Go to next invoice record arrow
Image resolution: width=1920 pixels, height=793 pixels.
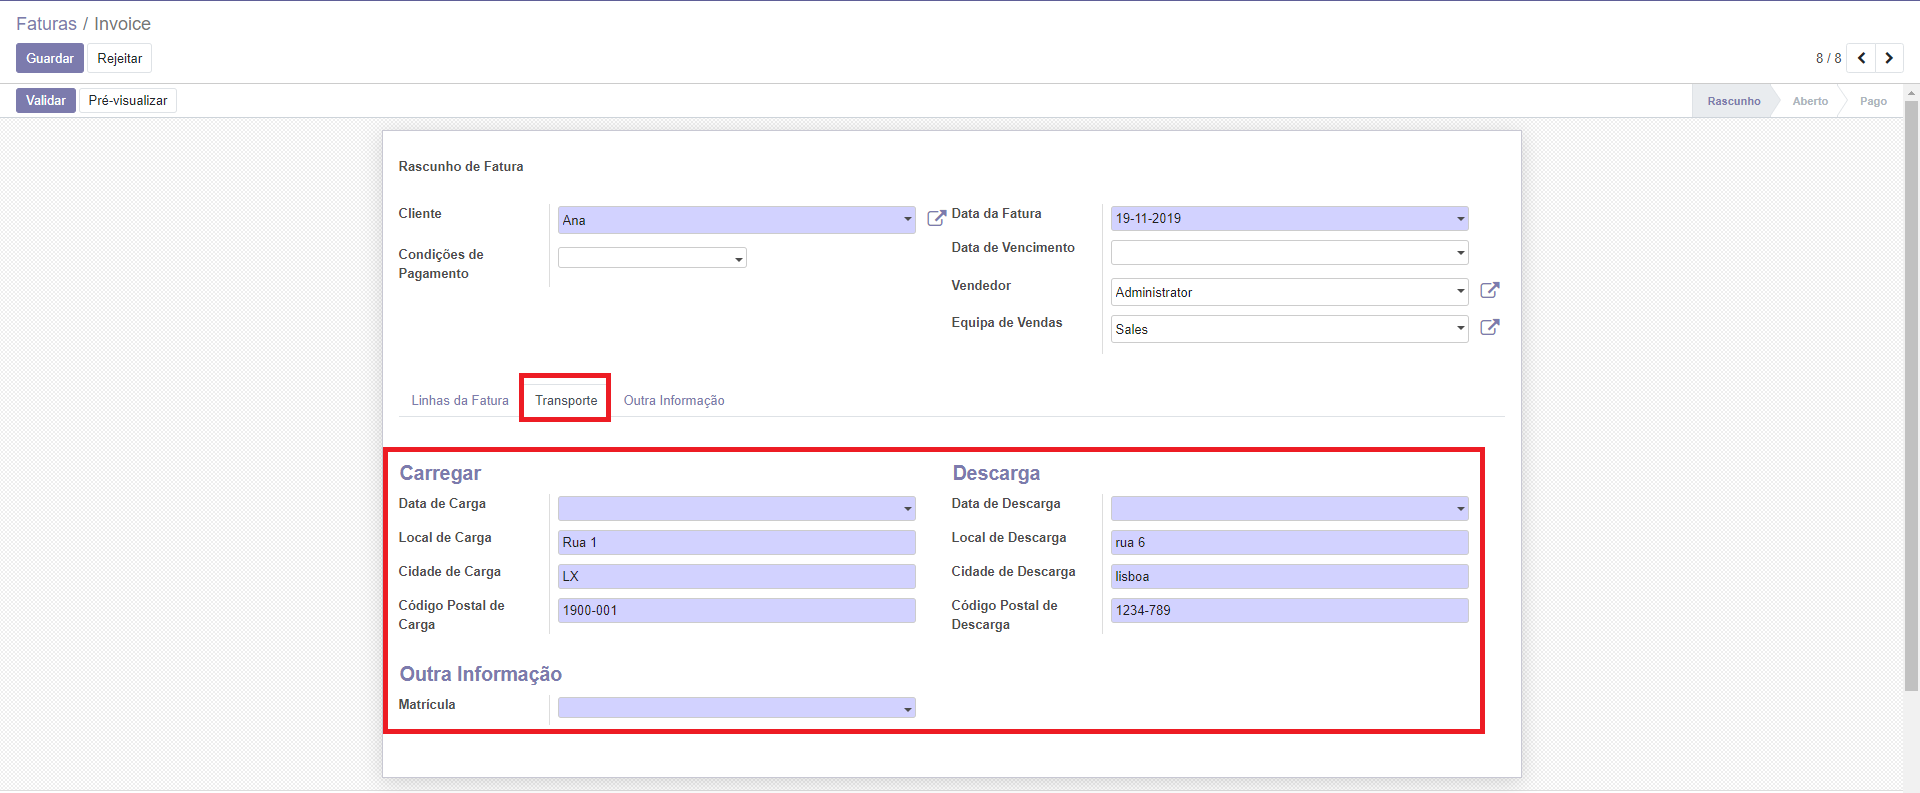(1889, 58)
